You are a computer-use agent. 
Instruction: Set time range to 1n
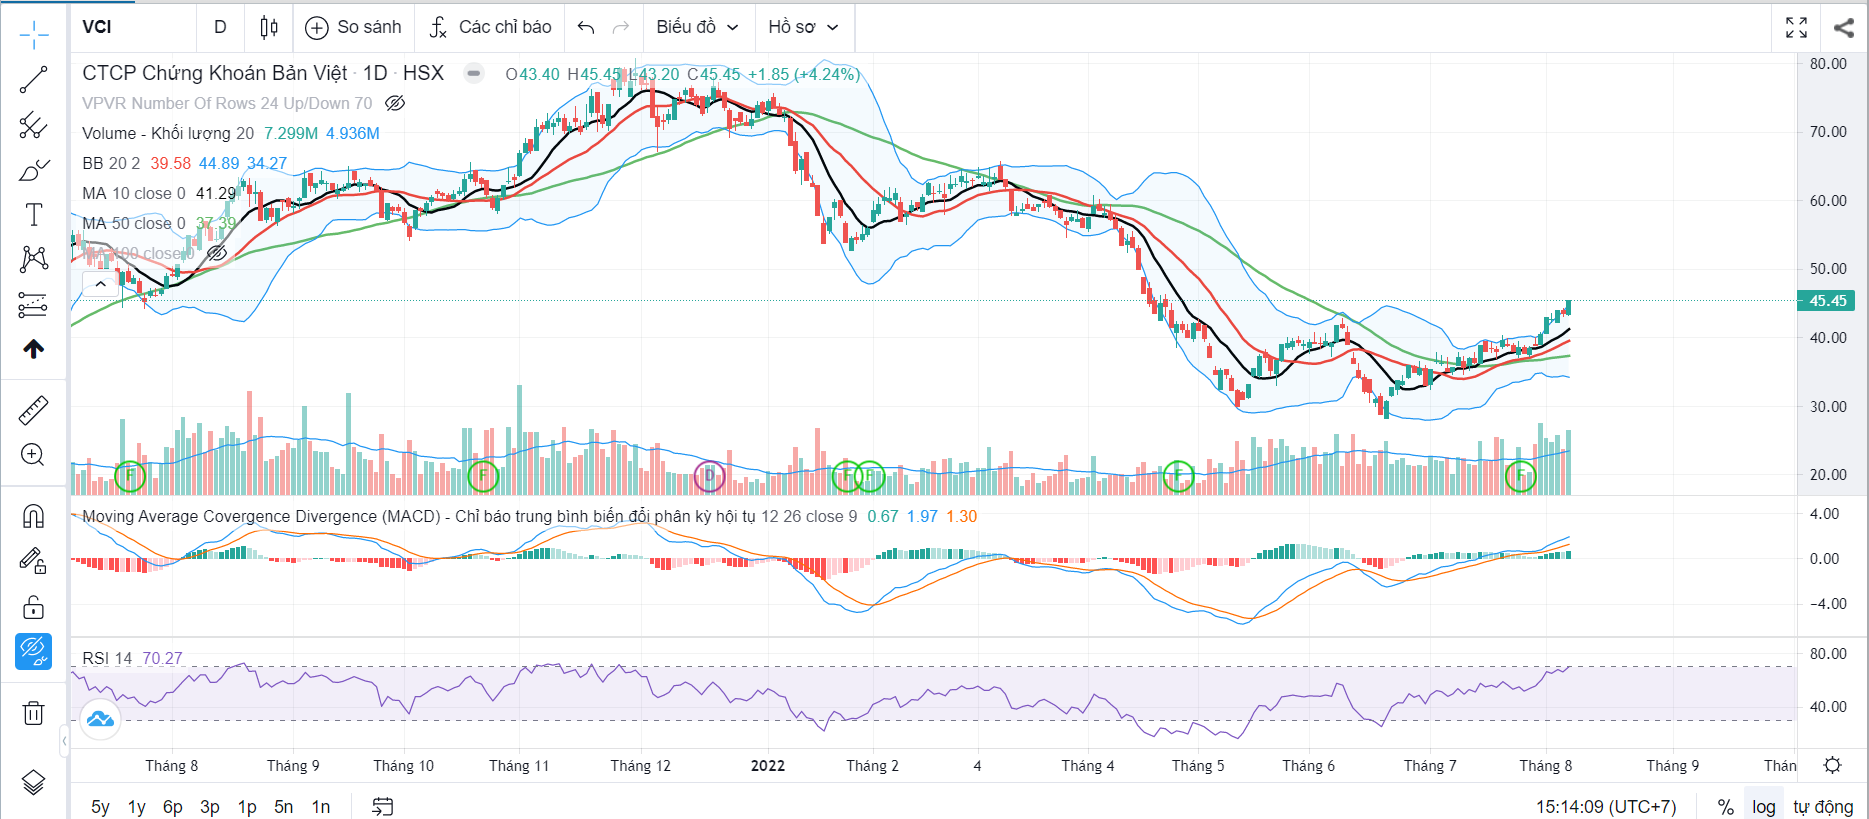[x=321, y=806]
